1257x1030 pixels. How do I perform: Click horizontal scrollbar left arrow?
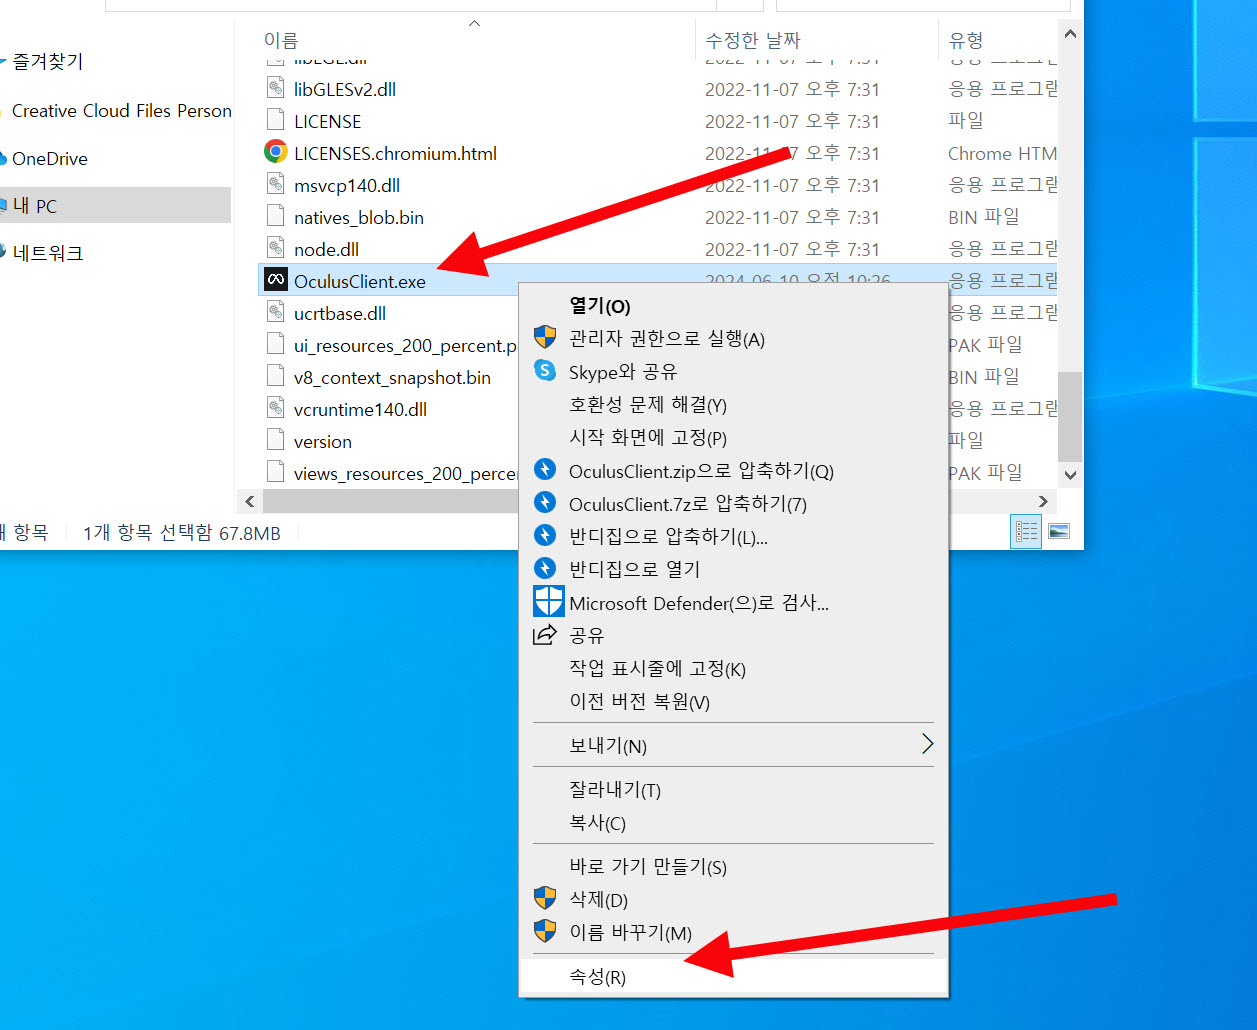[250, 501]
